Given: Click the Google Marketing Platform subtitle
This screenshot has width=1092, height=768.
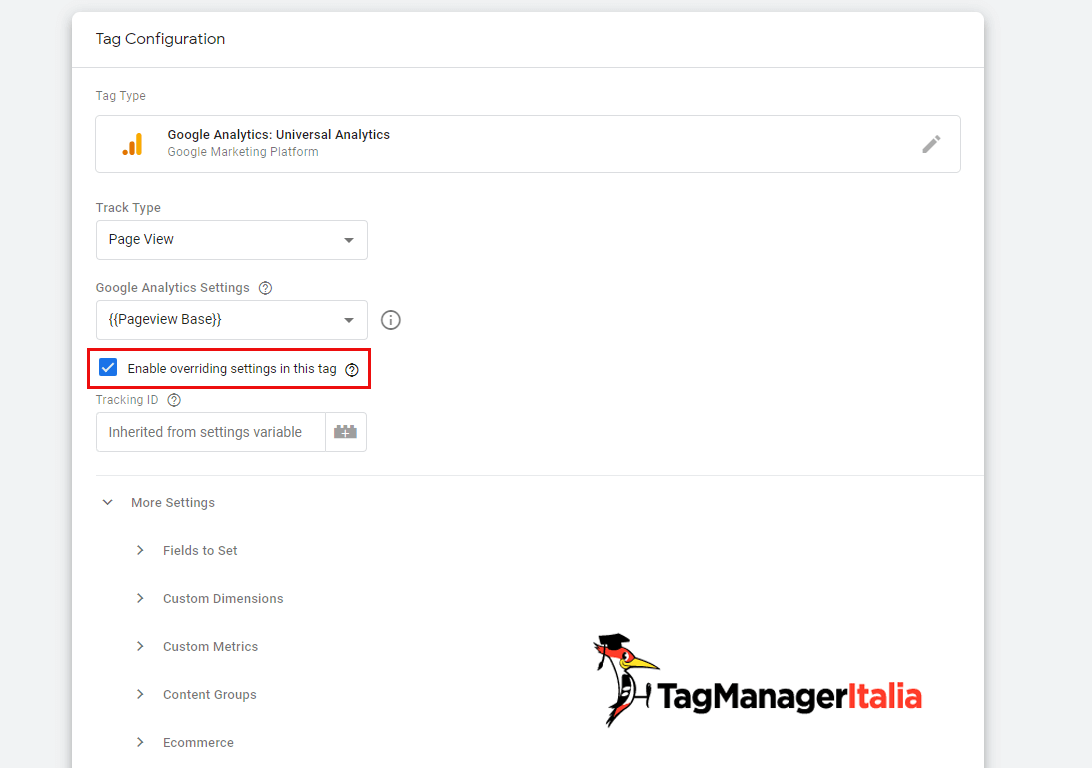Looking at the screenshot, I should pos(243,152).
